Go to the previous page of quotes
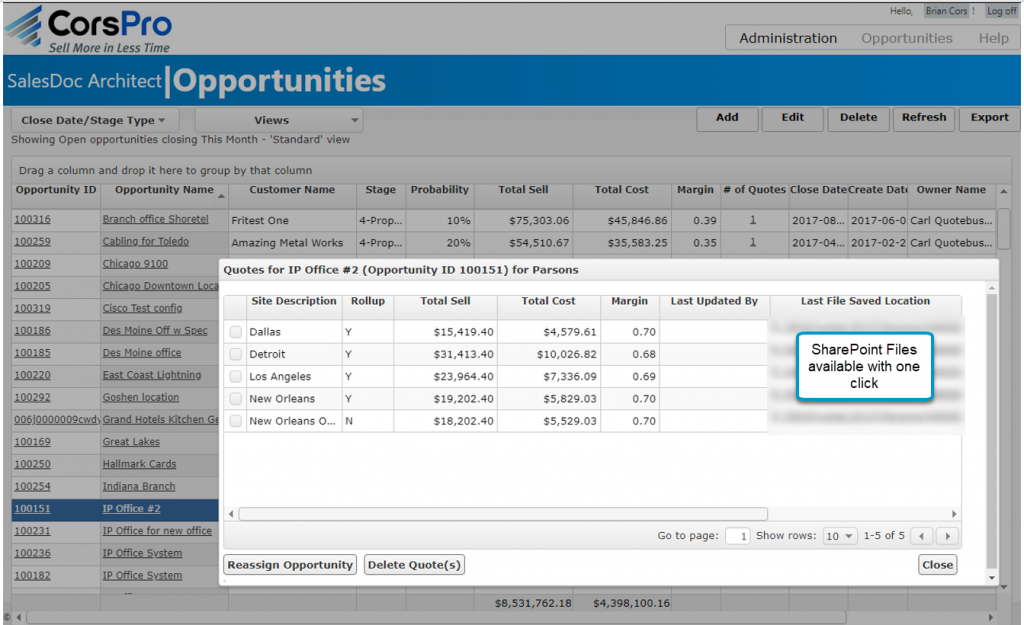 point(922,535)
